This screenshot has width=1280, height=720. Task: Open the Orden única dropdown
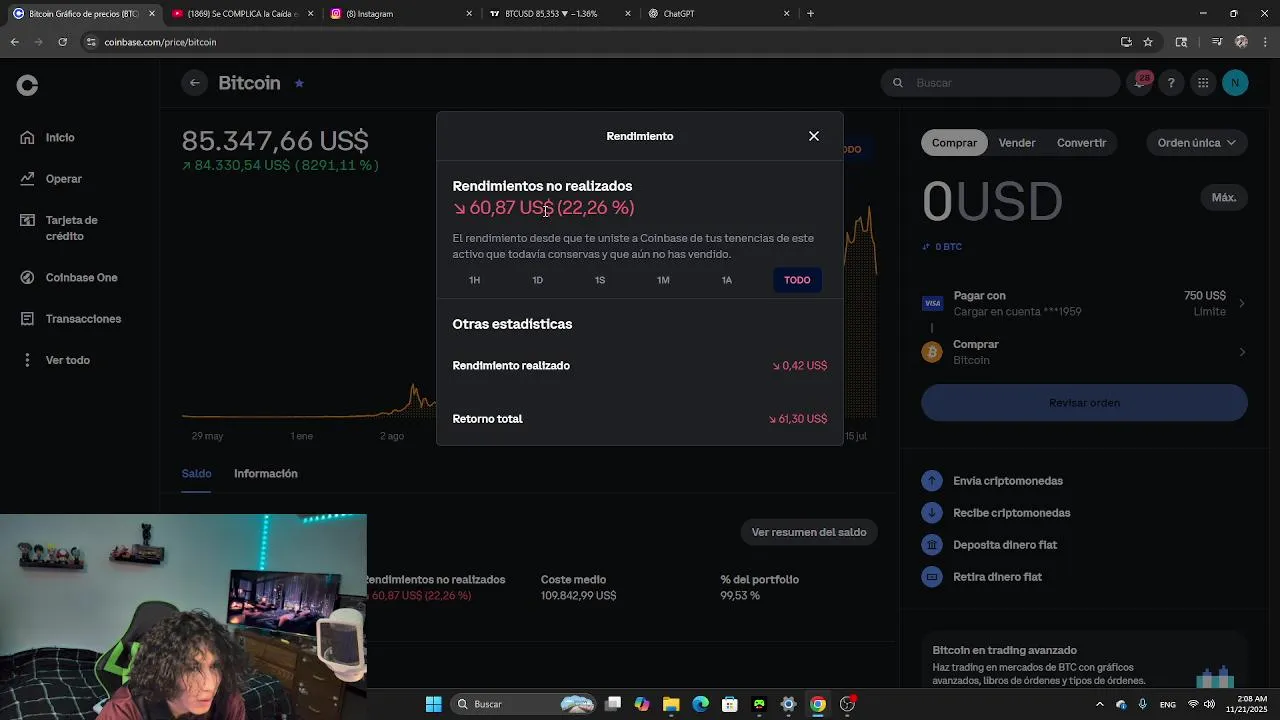click(1196, 143)
